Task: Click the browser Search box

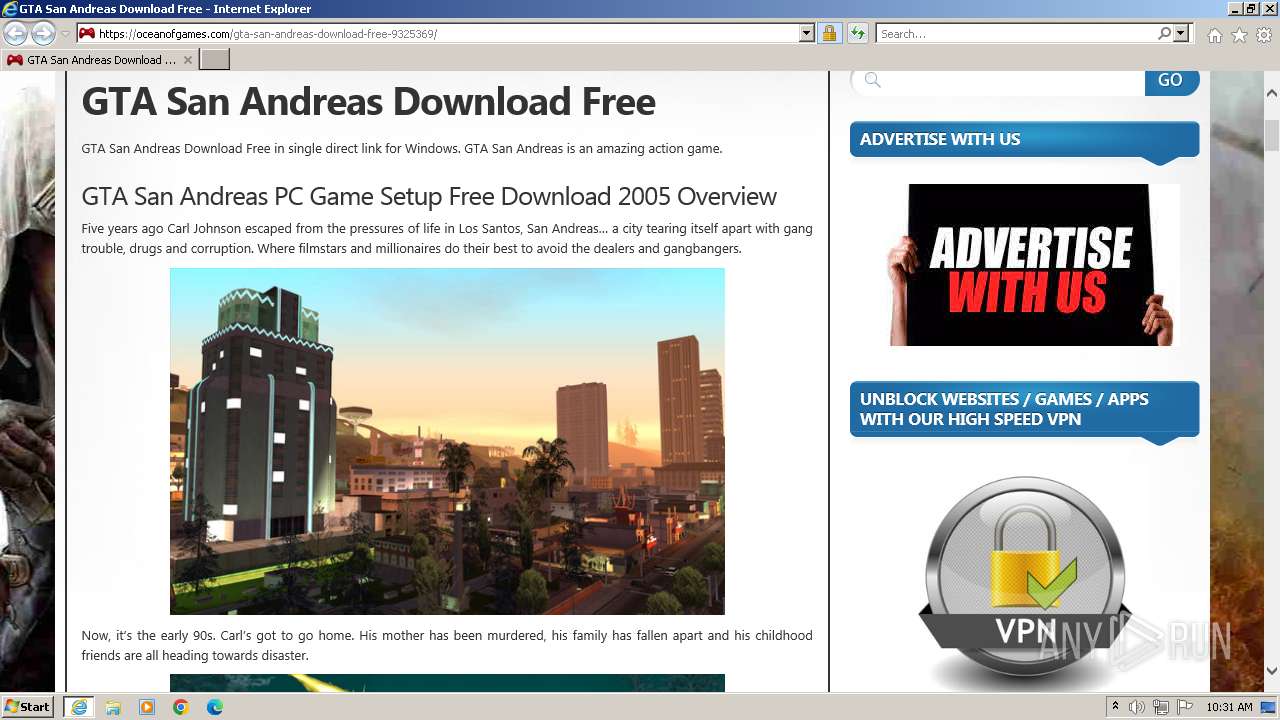Action: (1015, 33)
